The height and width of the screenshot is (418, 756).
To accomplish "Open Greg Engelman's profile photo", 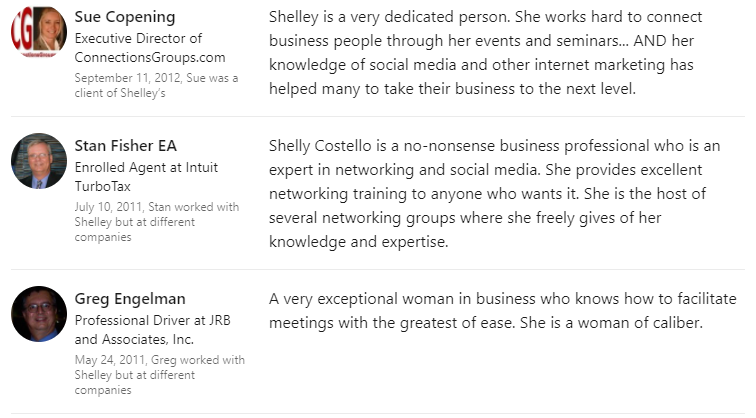I will pos(39,314).
